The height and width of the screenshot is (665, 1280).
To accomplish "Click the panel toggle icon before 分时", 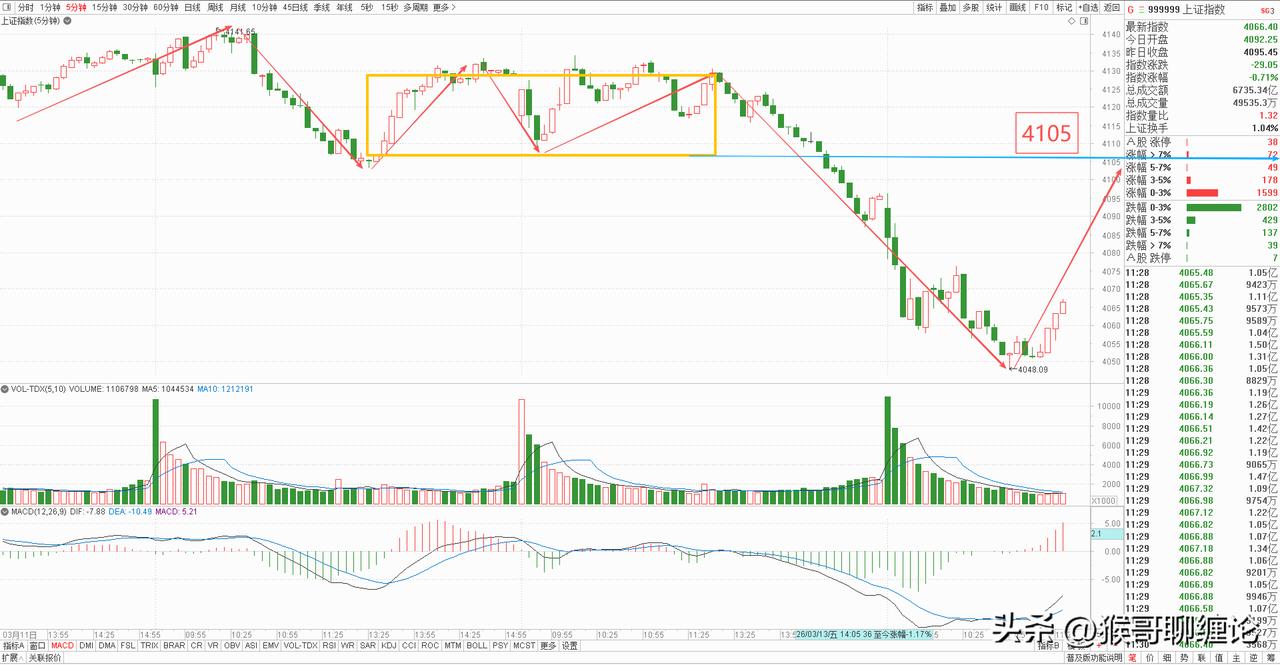I will click(8, 7).
